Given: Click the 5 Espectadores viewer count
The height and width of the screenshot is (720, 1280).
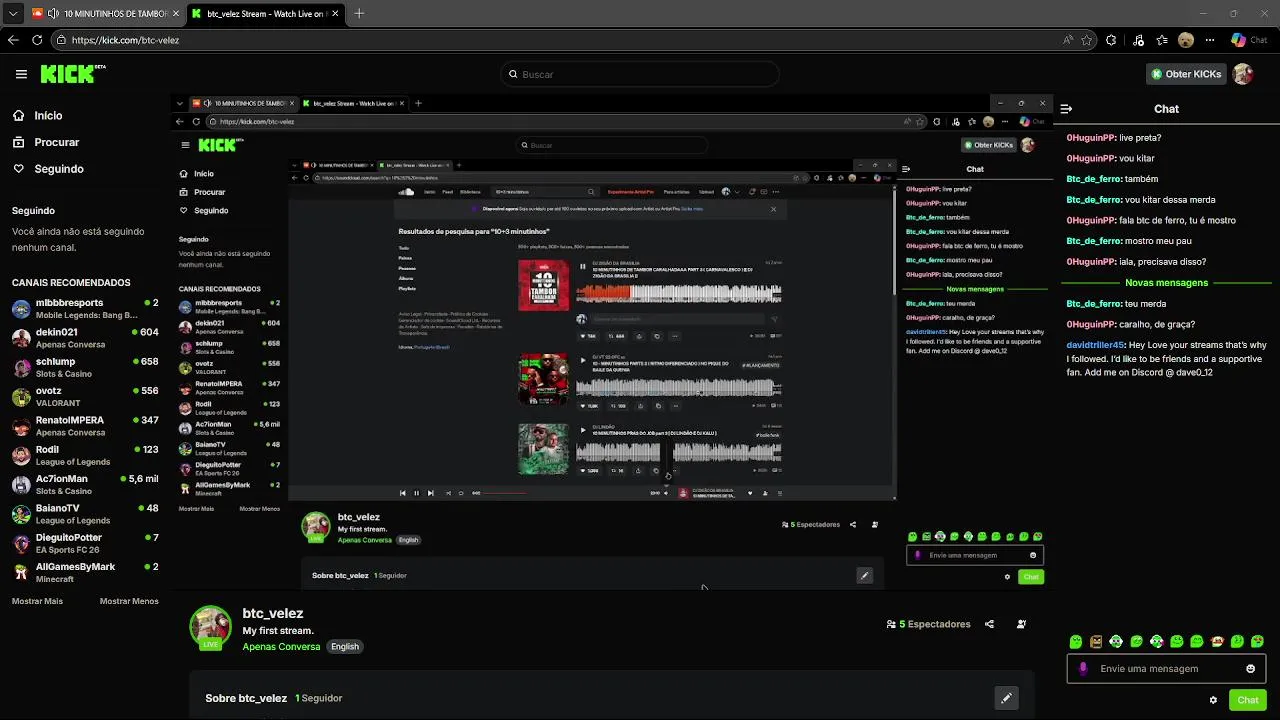Looking at the screenshot, I should [929, 624].
